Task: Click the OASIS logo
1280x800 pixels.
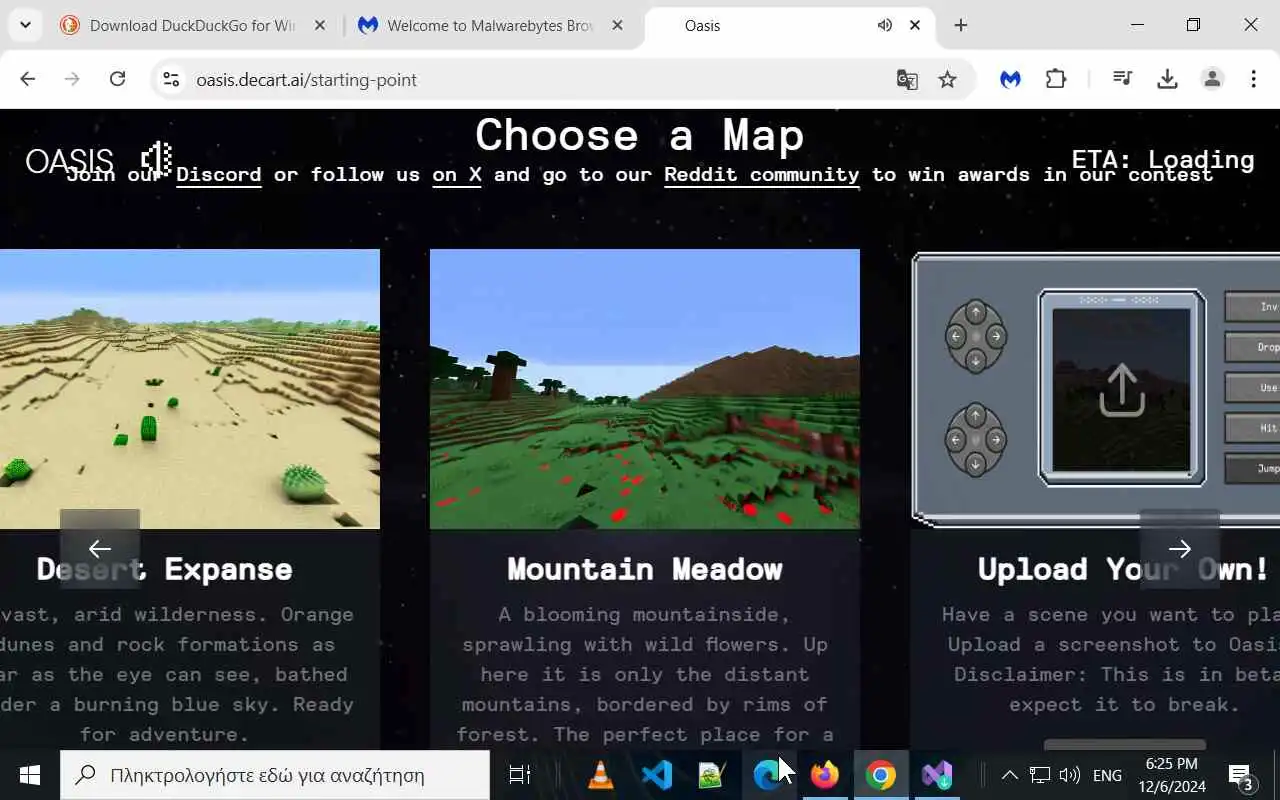Action: coord(69,161)
